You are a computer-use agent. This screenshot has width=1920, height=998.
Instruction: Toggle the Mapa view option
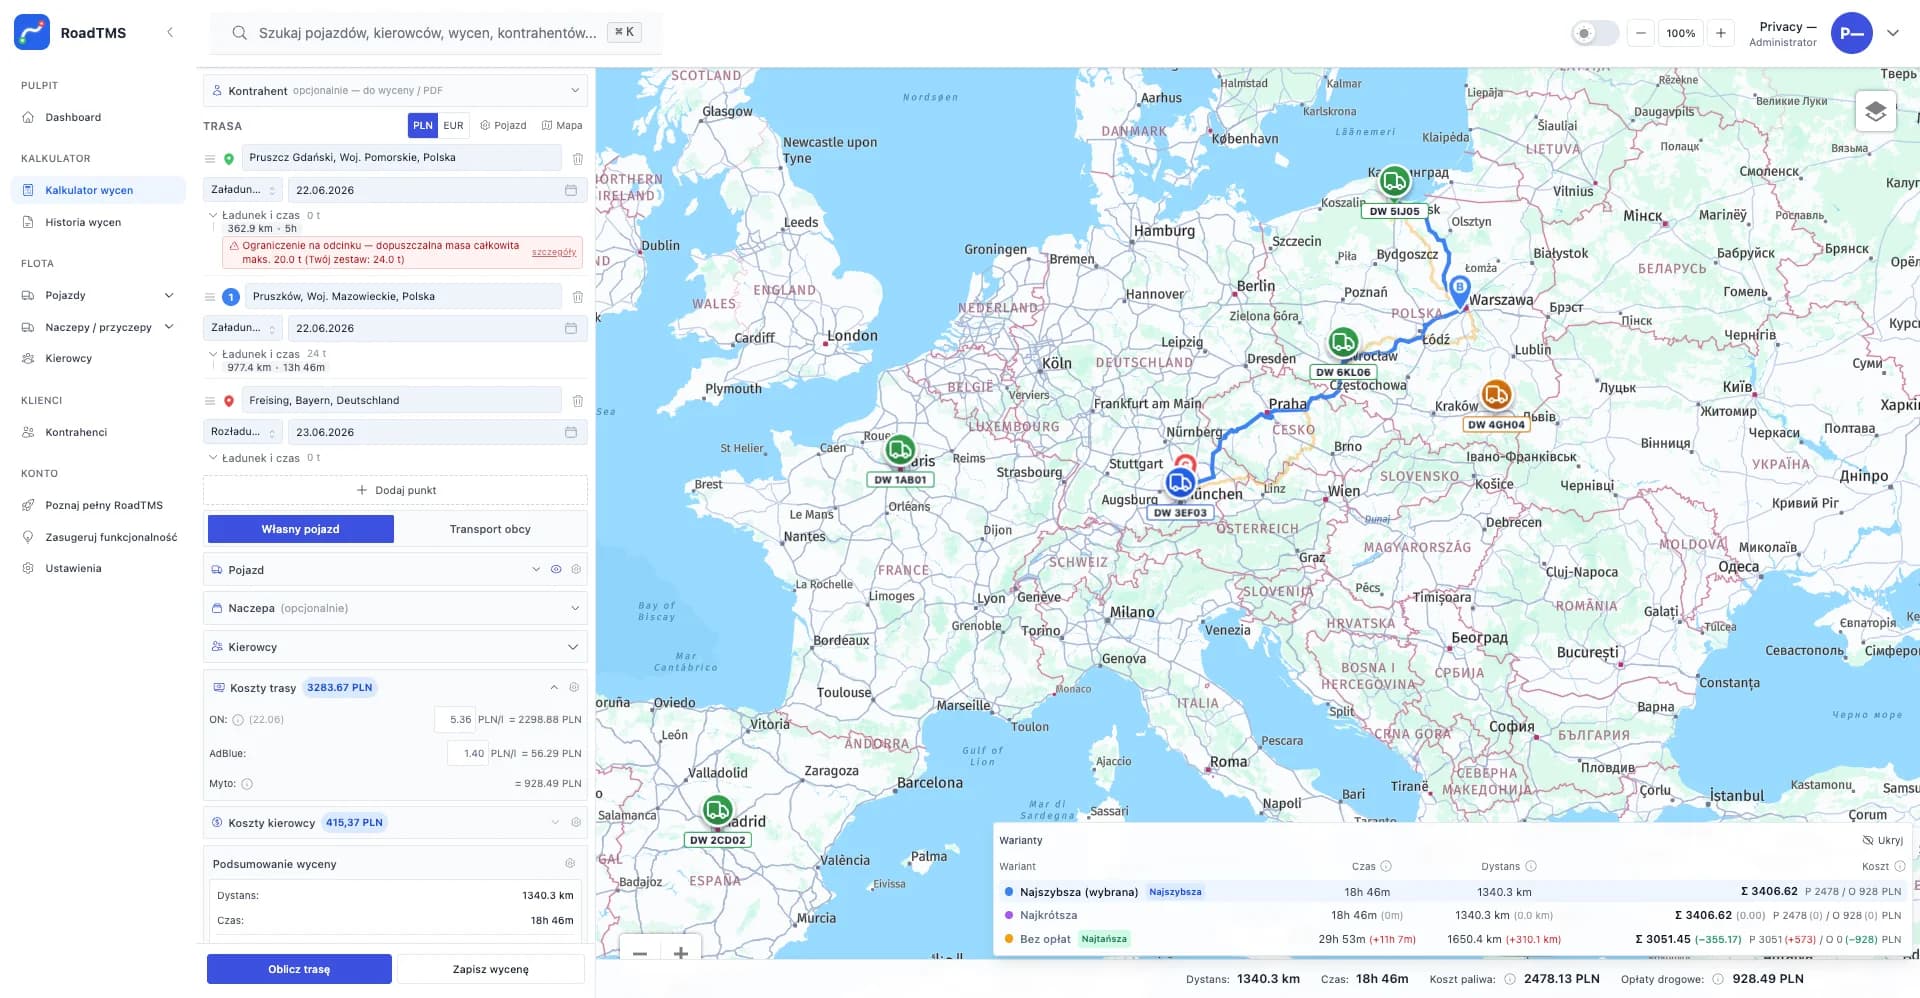562,125
